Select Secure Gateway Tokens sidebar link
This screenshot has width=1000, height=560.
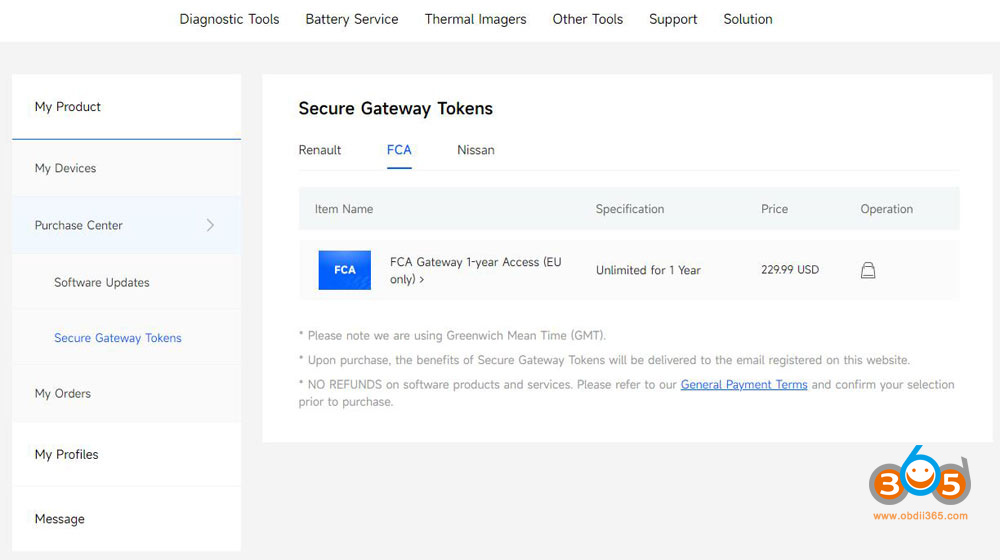(117, 338)
